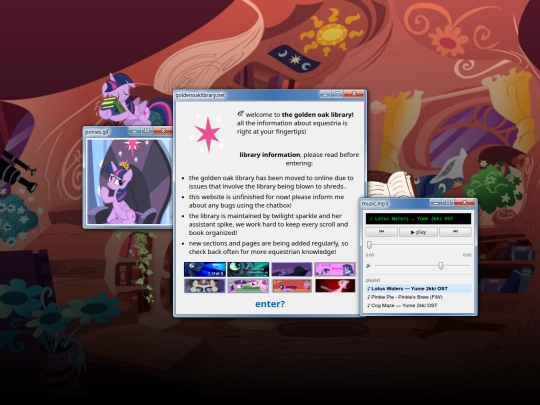Close the goldenoaklibrary.net window

pos(354,94)
